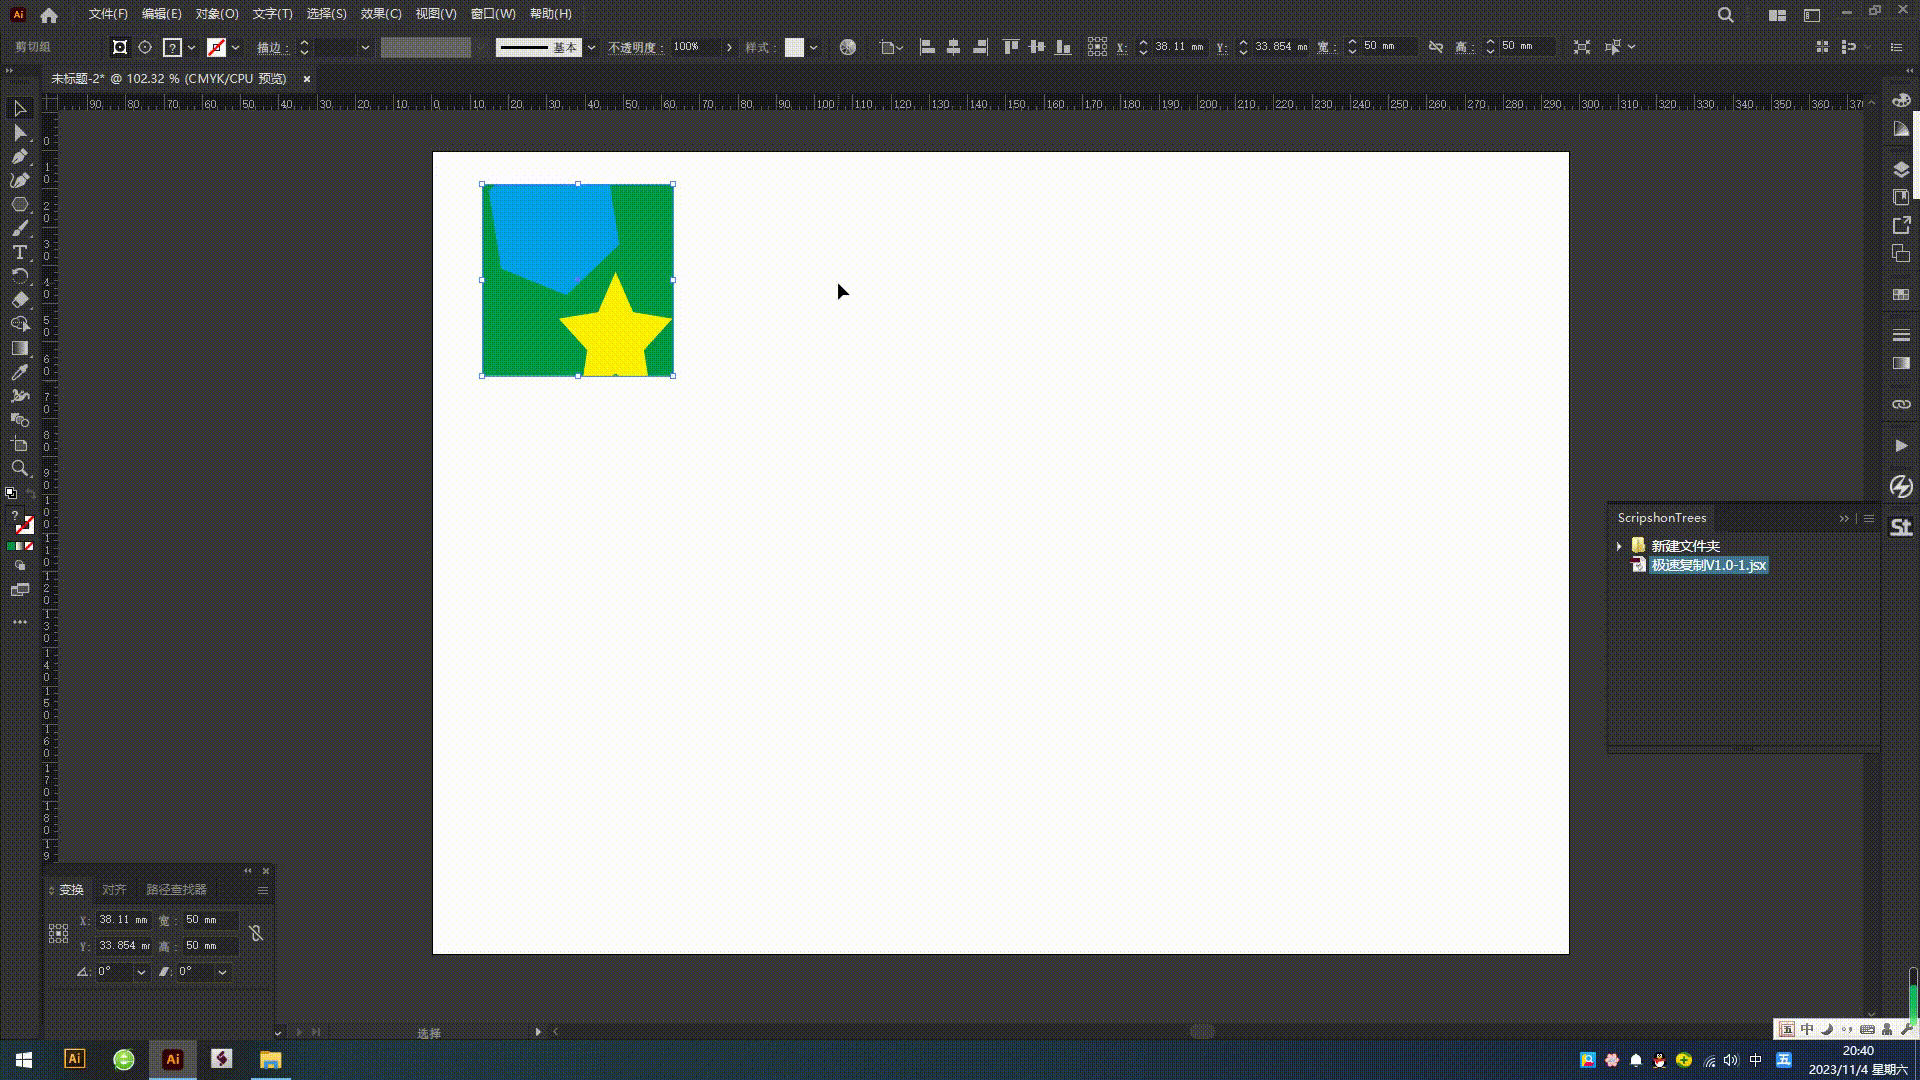Select the Symbol Sprayer tool
Image resolution: width=1920 pixels, height=1080 pixels.
pos(19,396)
